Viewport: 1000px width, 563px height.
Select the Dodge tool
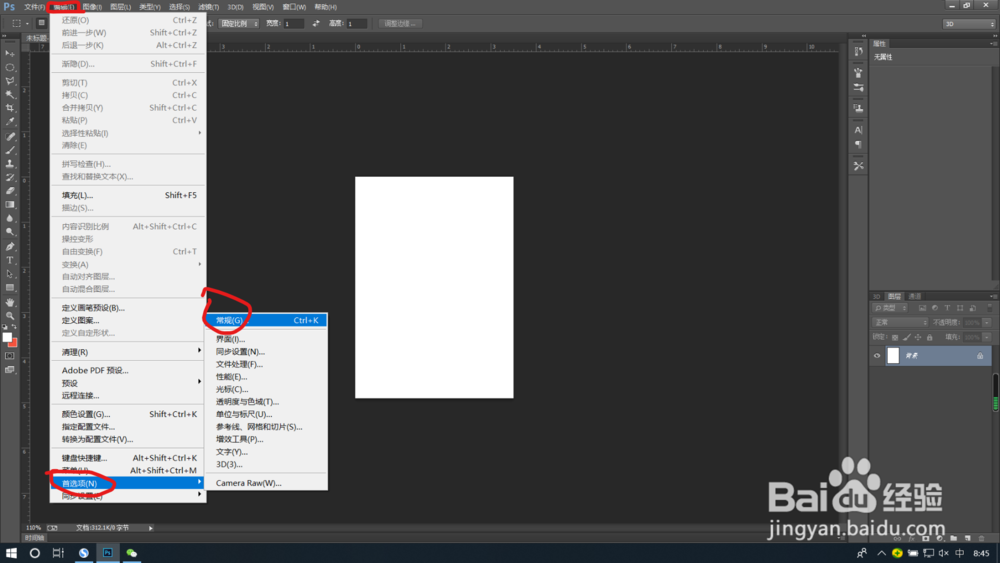click(x=10, y=231)
